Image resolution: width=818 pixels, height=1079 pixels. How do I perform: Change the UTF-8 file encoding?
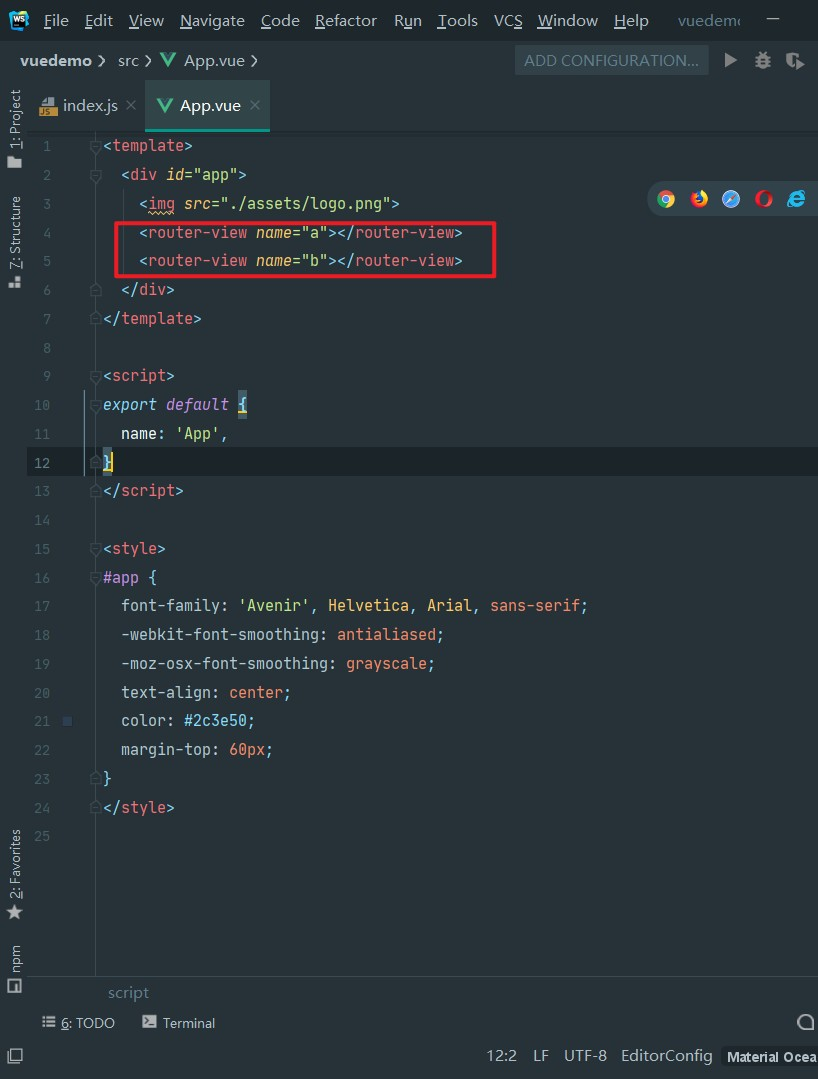click(585, 1056)
